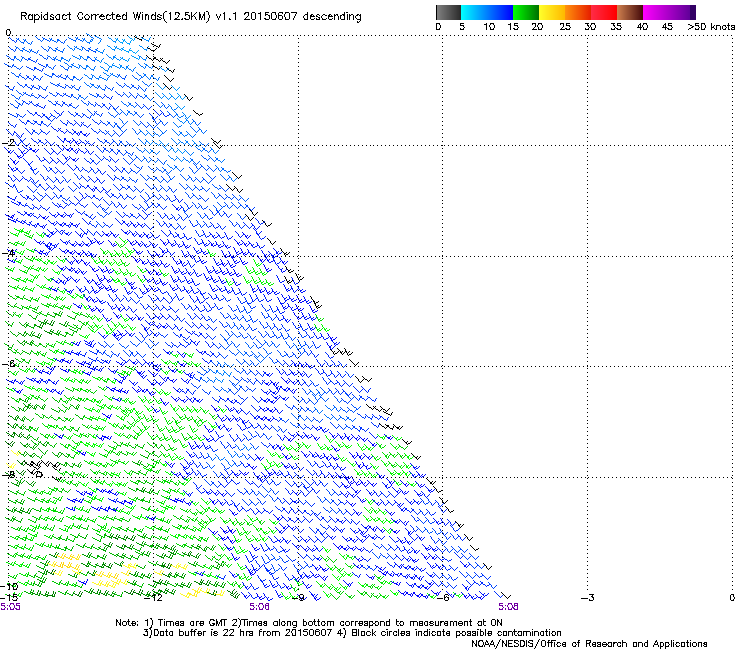Click the 'NOAA/NESDIS/Office of Research and Applications' credit
Viewport: 740px width, 650px height.
pyautogui.click(x=589, y=644)
